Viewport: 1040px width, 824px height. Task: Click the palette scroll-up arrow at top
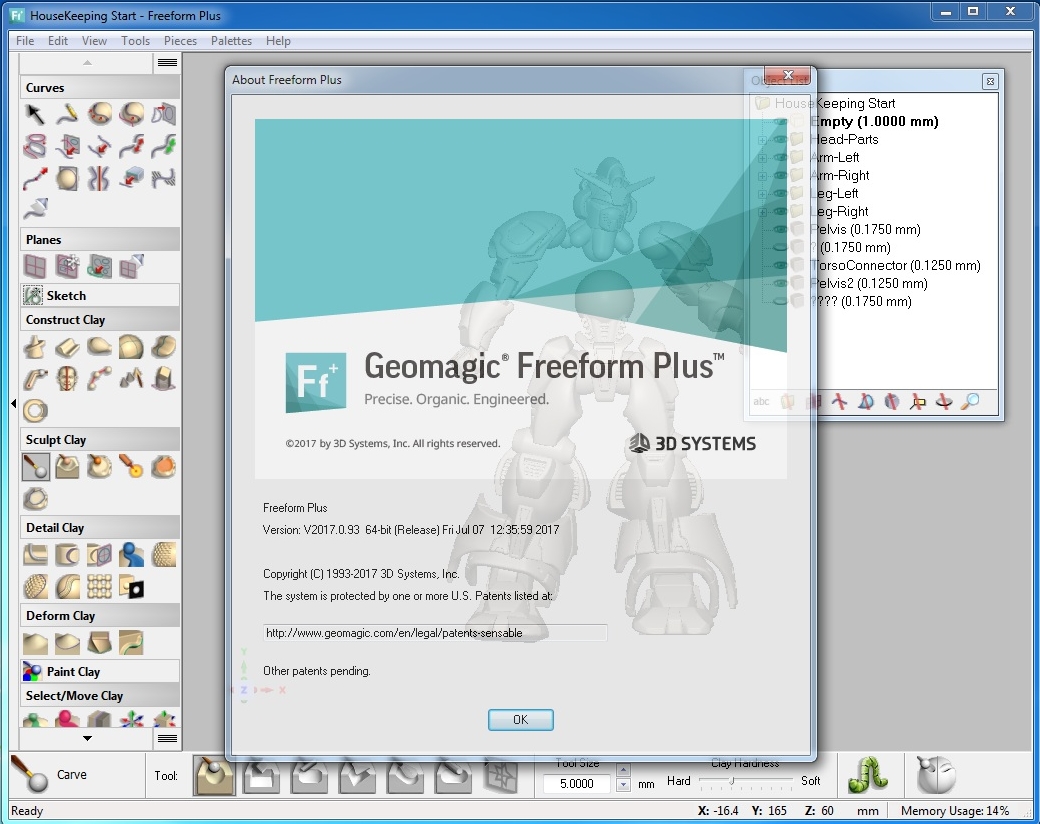click(x=87, y=63)
